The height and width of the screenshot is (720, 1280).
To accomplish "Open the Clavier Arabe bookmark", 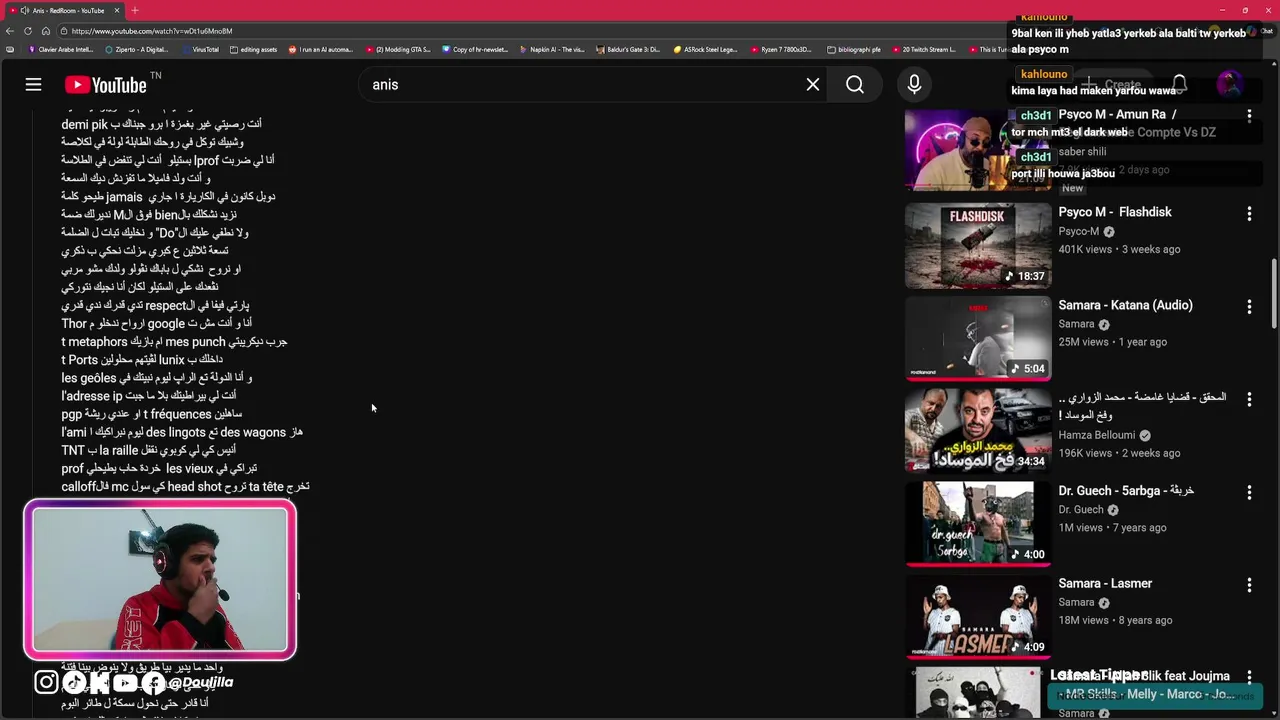I will click(x=59, y=49).
